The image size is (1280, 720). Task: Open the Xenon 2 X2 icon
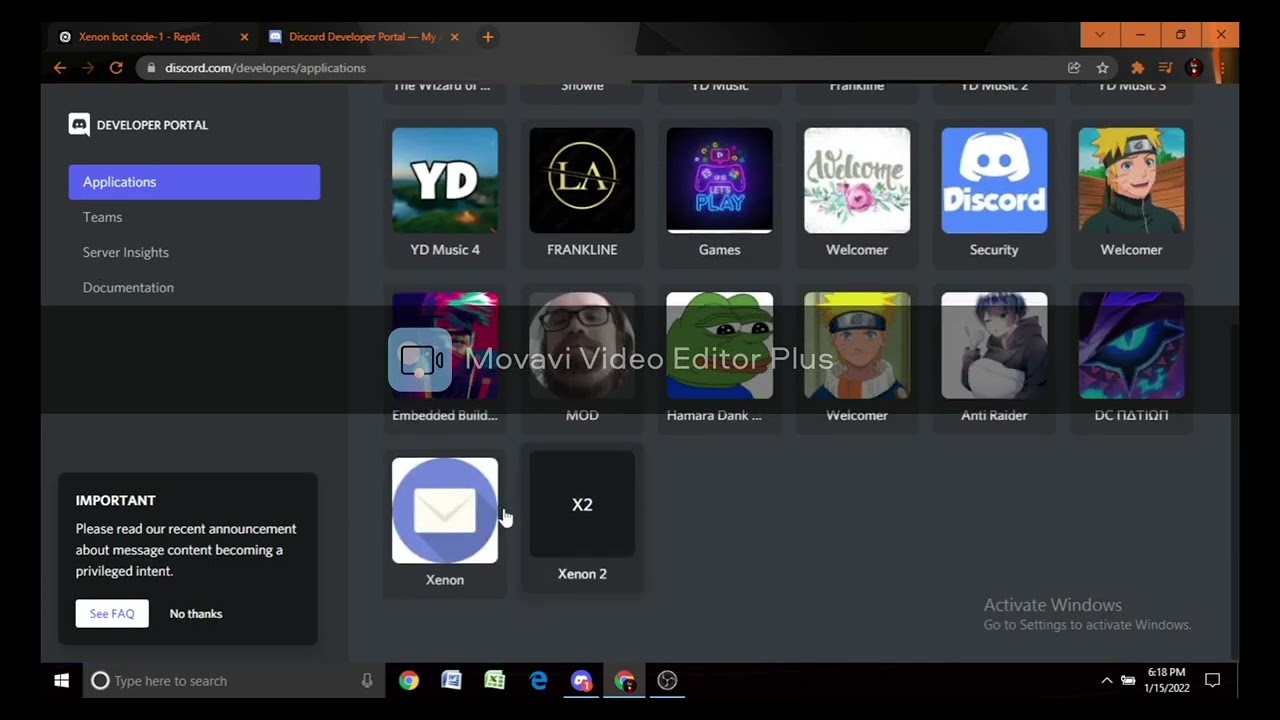click(x=582, y=504)
